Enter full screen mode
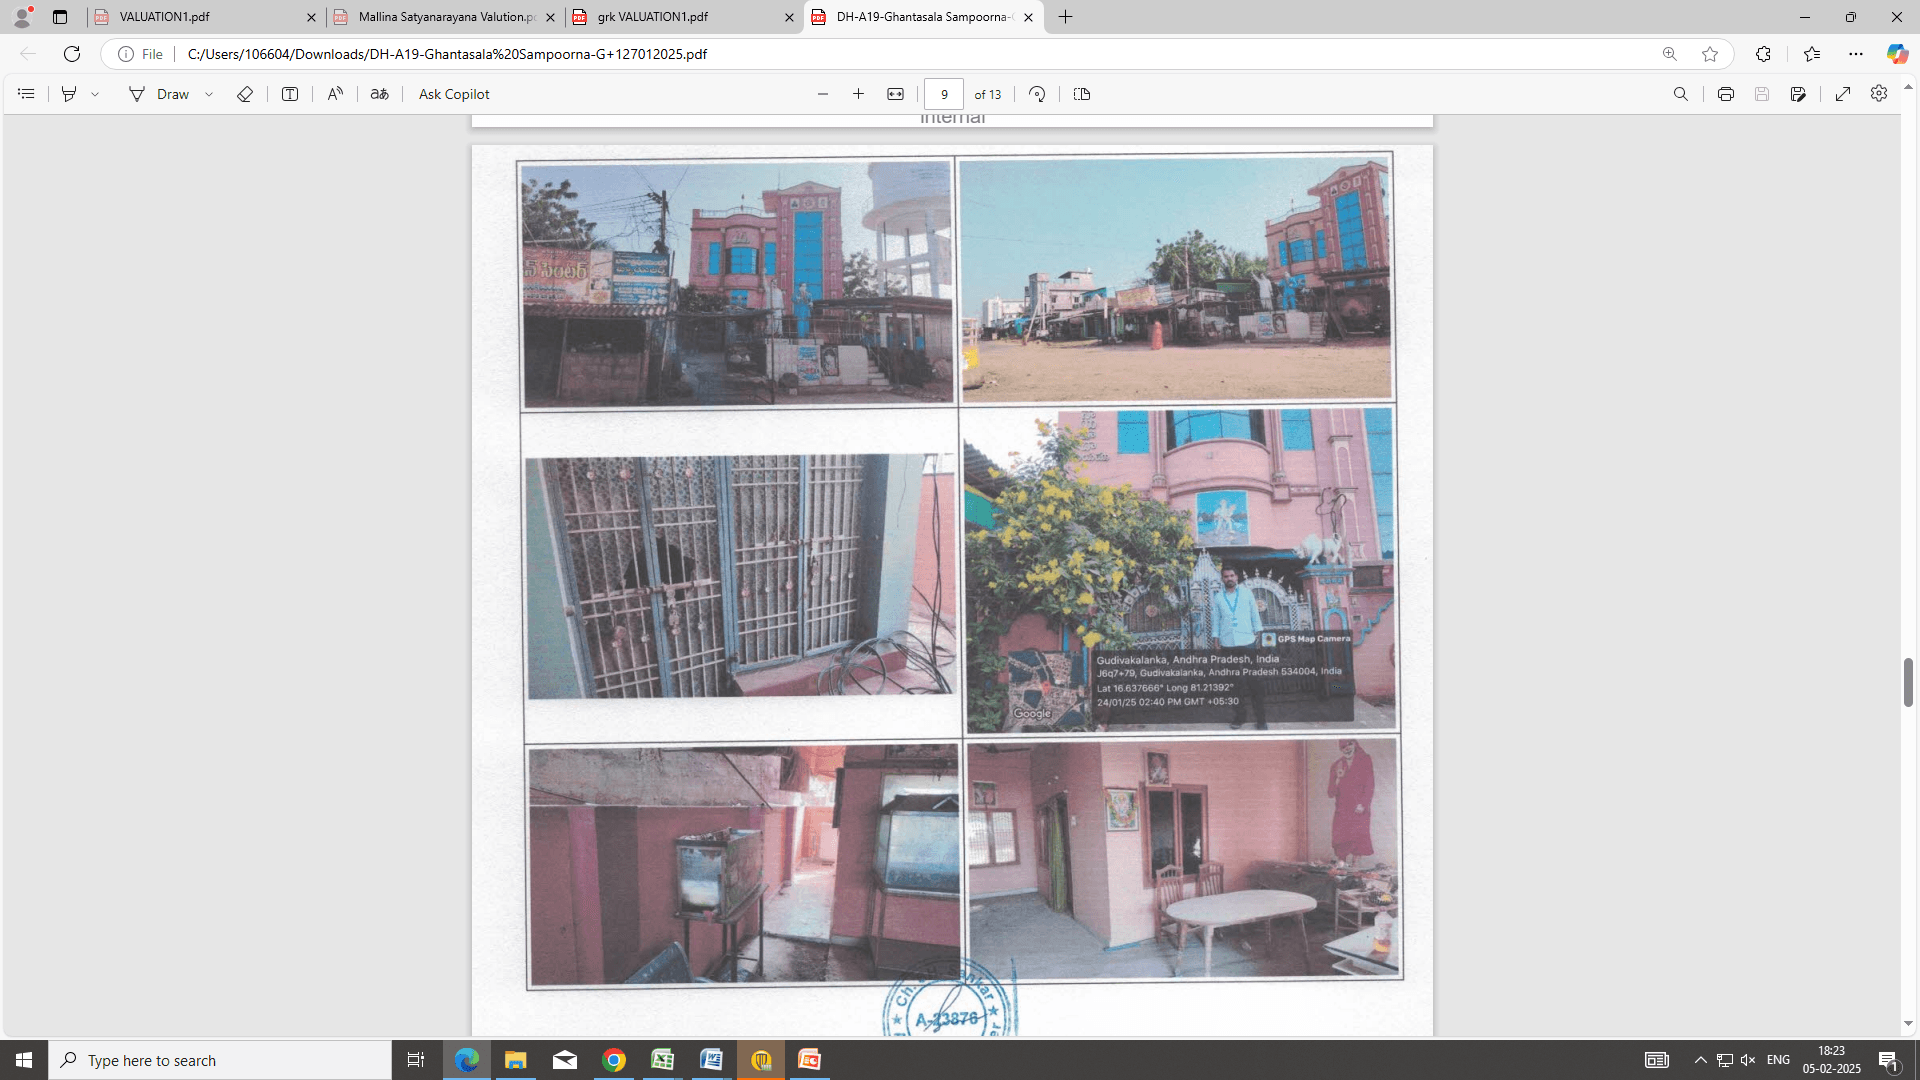The height and width of the screenshot is (1080, 1920). (x=1843, y=94)
